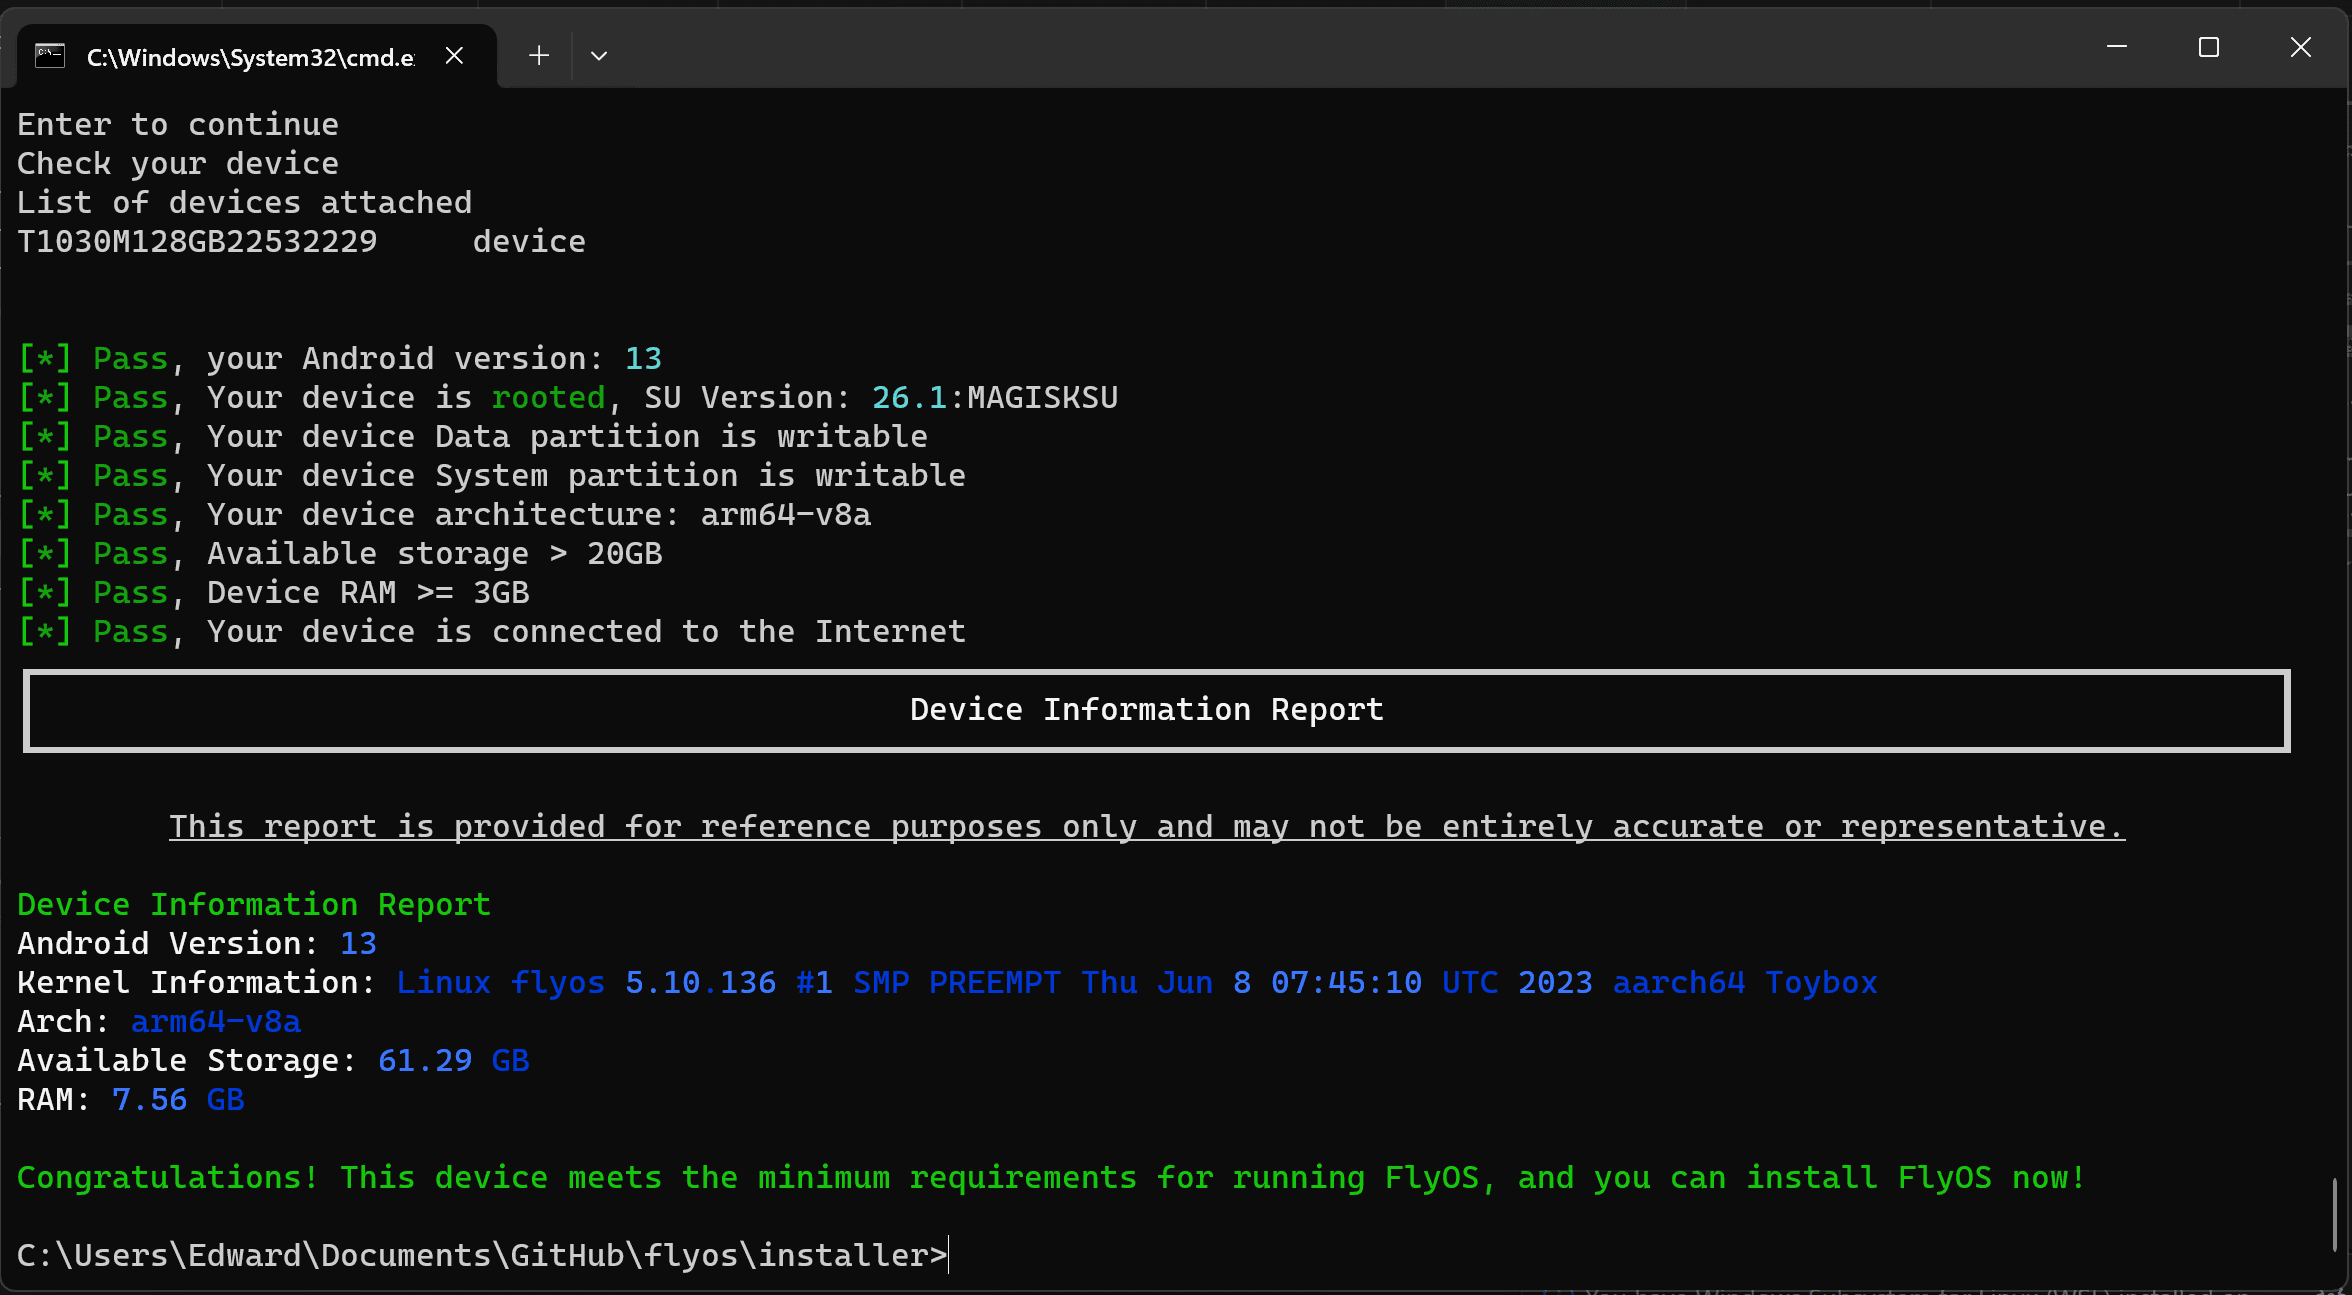The image size is (2352, 1295).
Task: Close the terminal window
Action: (2301, 47)
